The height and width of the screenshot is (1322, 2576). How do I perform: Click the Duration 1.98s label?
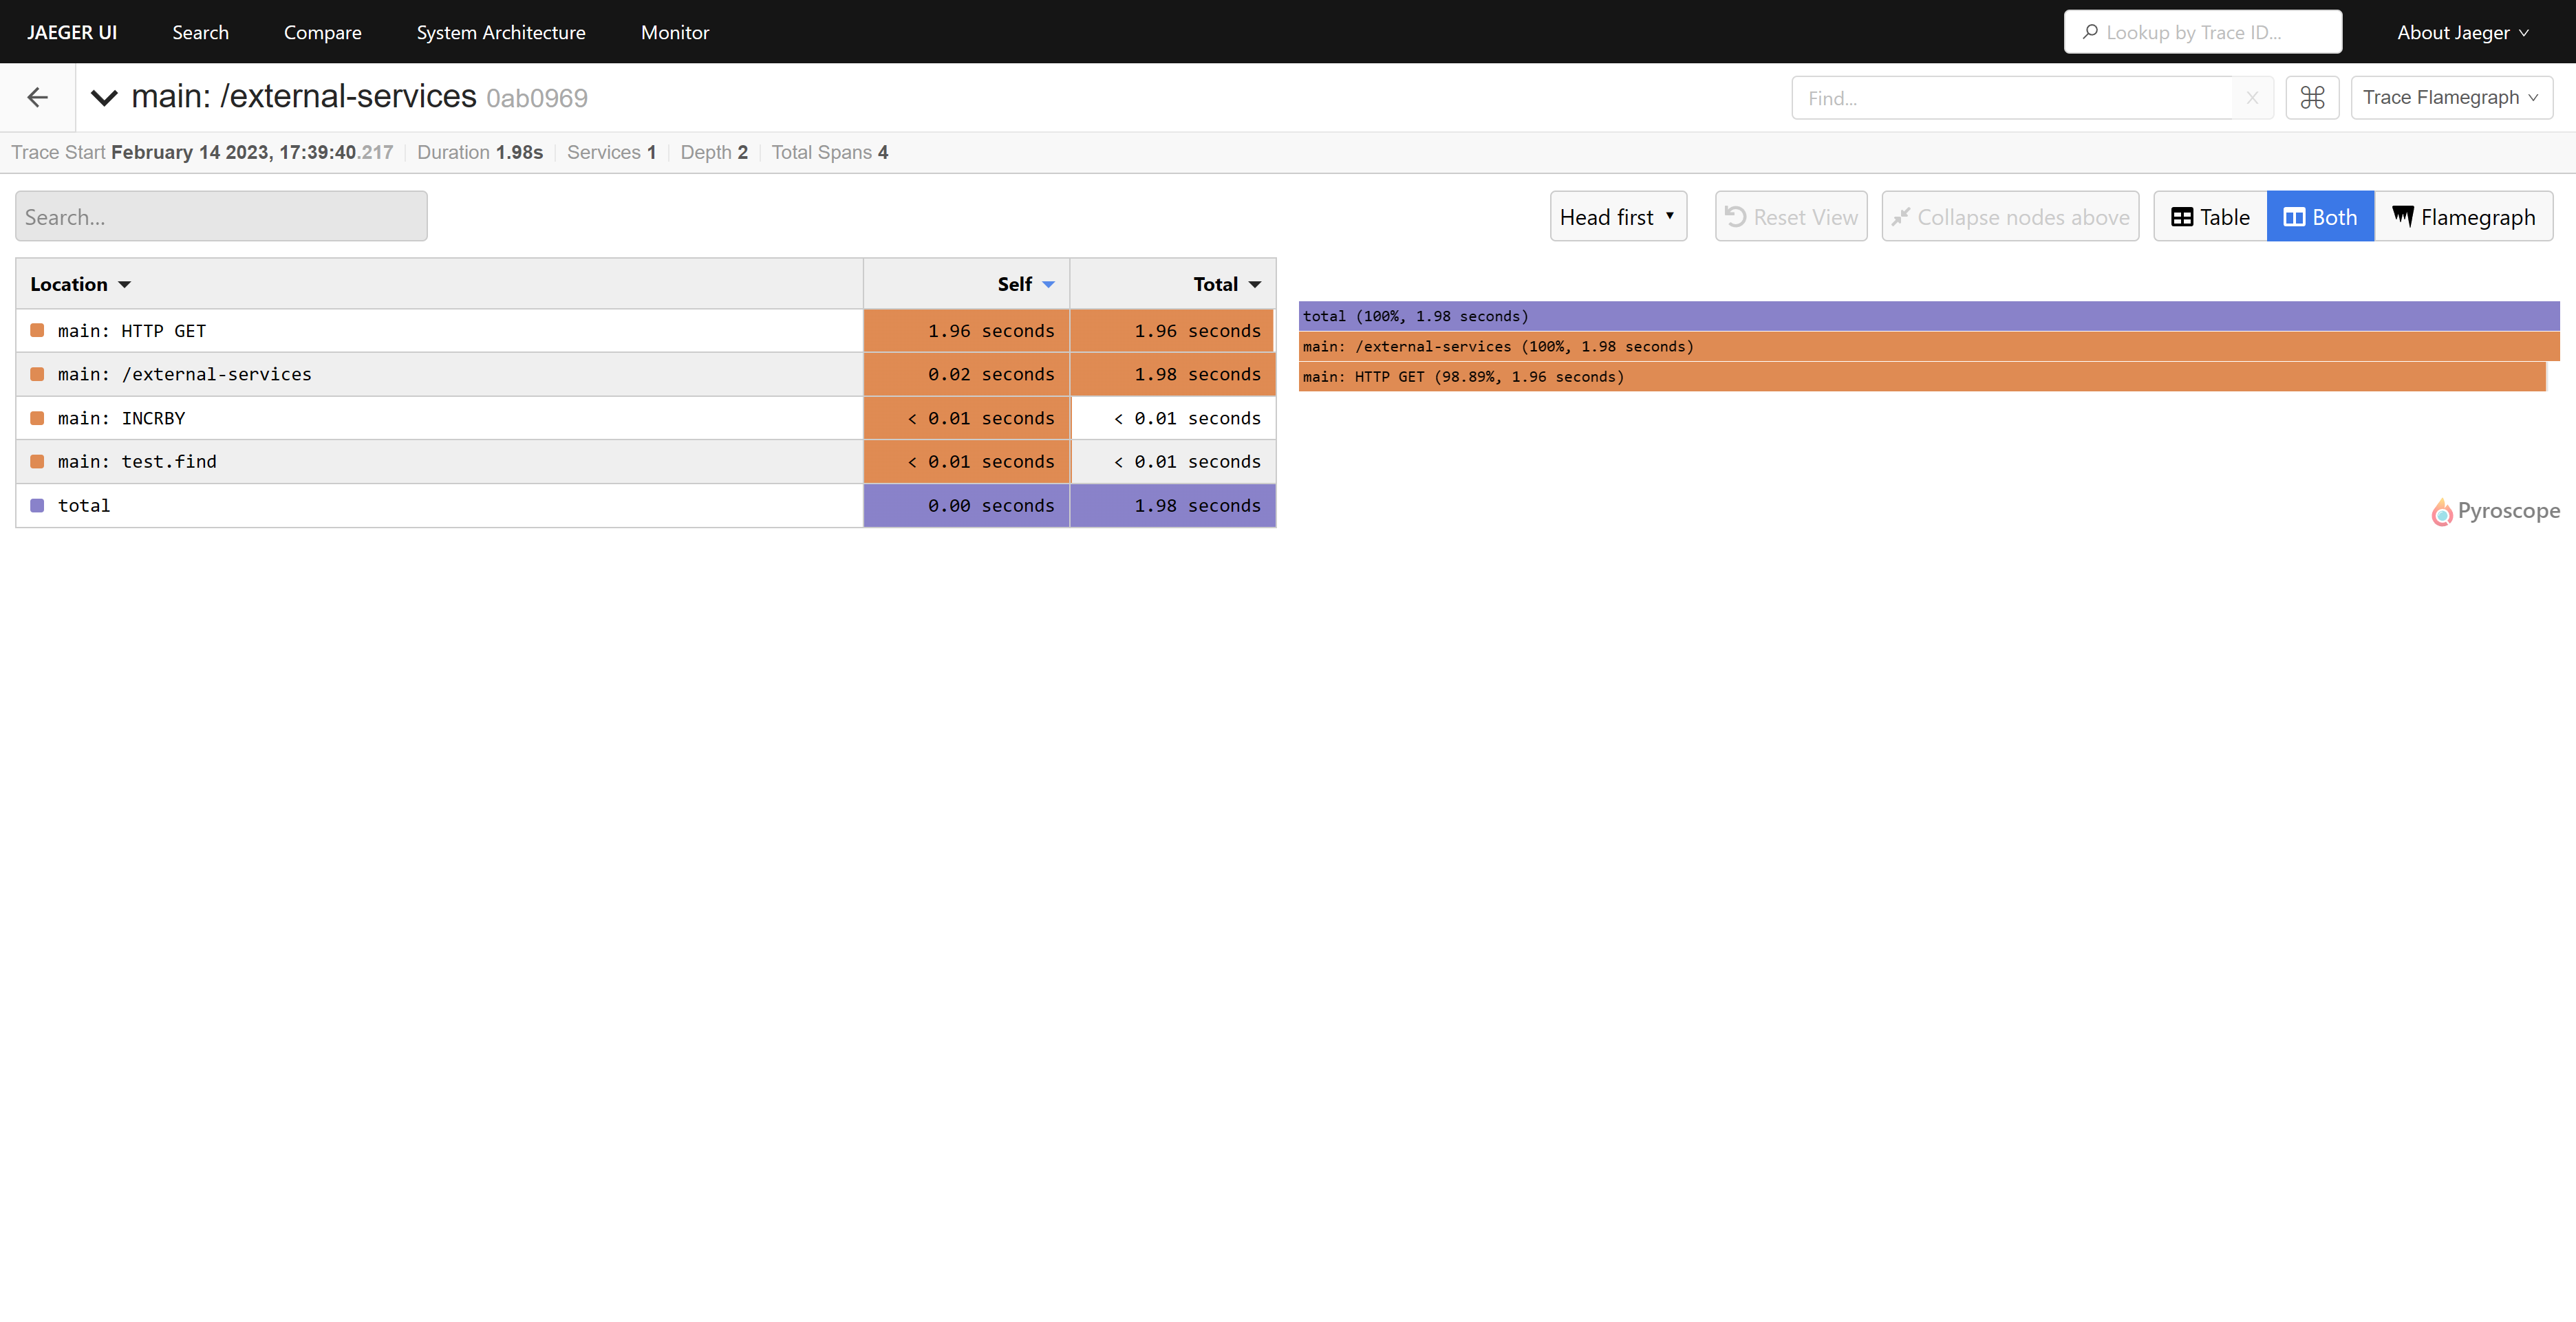480,152
